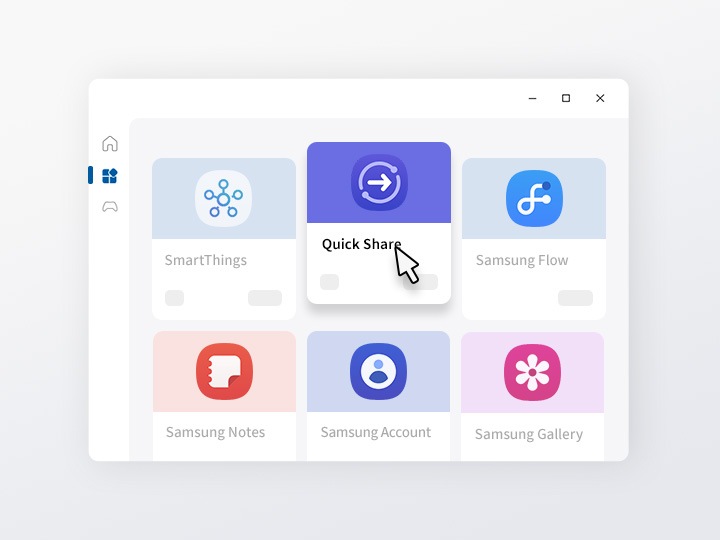Screen dimensions: 720x540
Task: Click the Samsung Flow app icon
Action: 534,198
